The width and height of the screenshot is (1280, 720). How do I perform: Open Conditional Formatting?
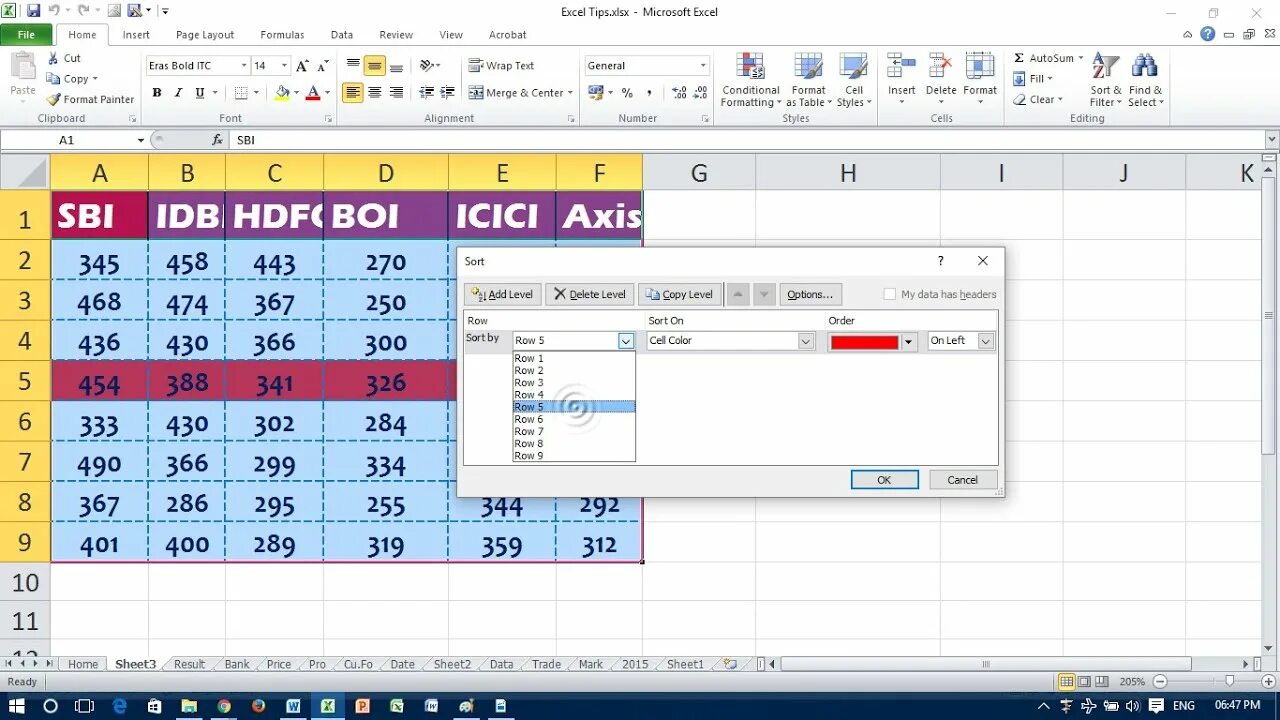point(751,80)
